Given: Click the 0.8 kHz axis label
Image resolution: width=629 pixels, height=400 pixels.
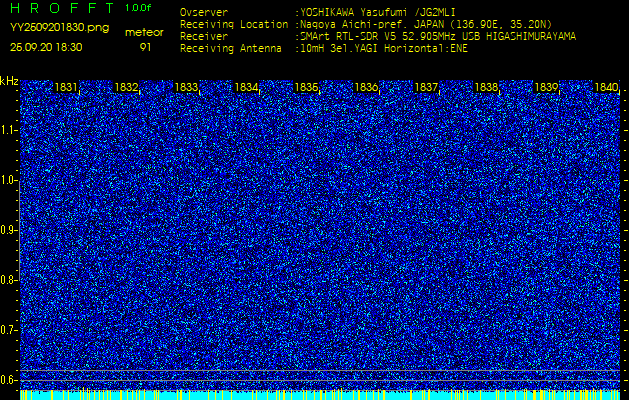Looking at the screenshot, I should pyautogui.click(x=8, y=280).
